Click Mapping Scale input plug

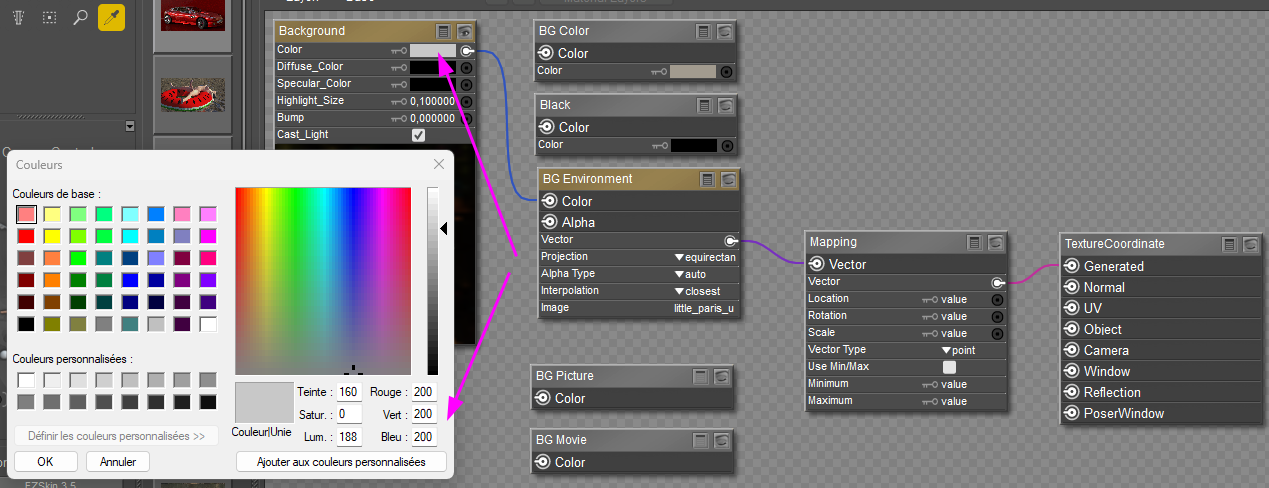click(x=996, y=333)
